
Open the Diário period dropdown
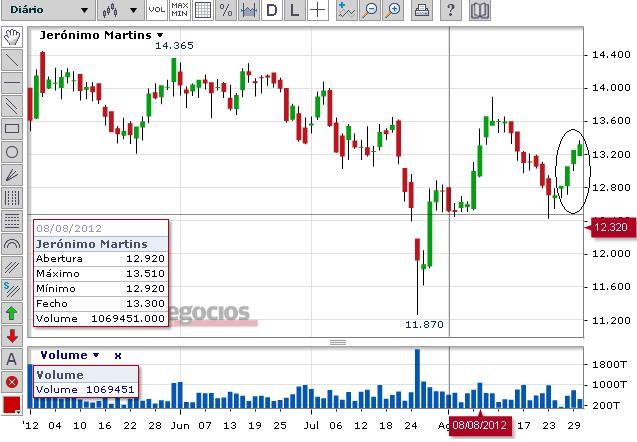tap(48, 10)
